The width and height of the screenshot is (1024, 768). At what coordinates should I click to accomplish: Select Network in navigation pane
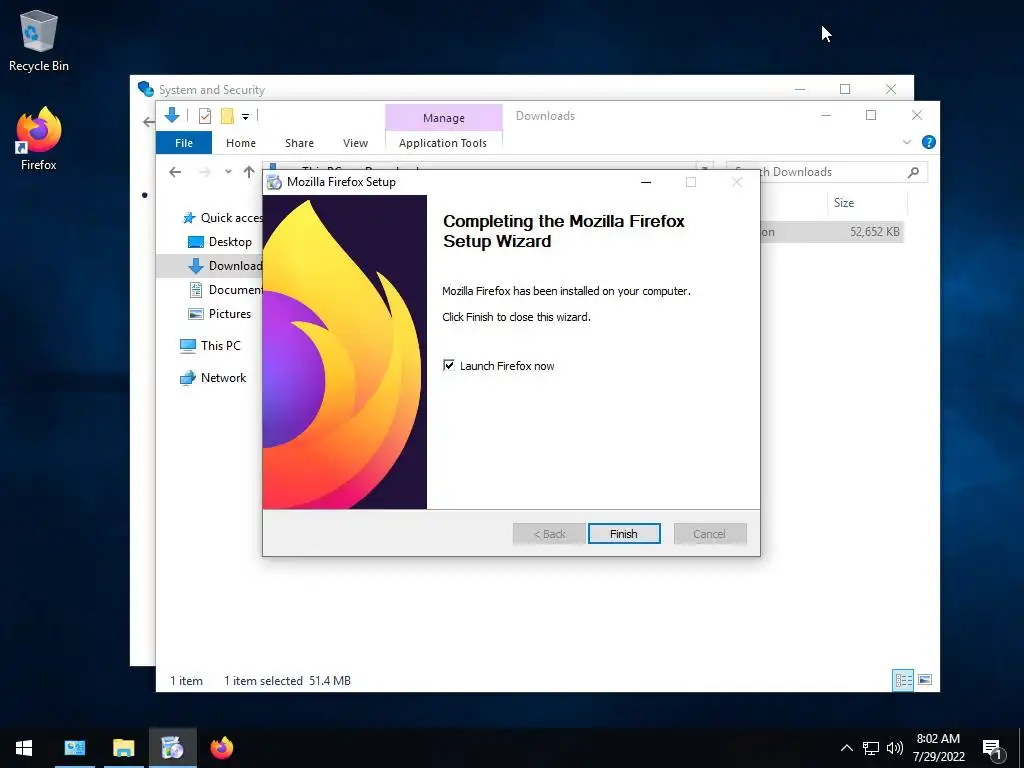[x=213, y=377]
